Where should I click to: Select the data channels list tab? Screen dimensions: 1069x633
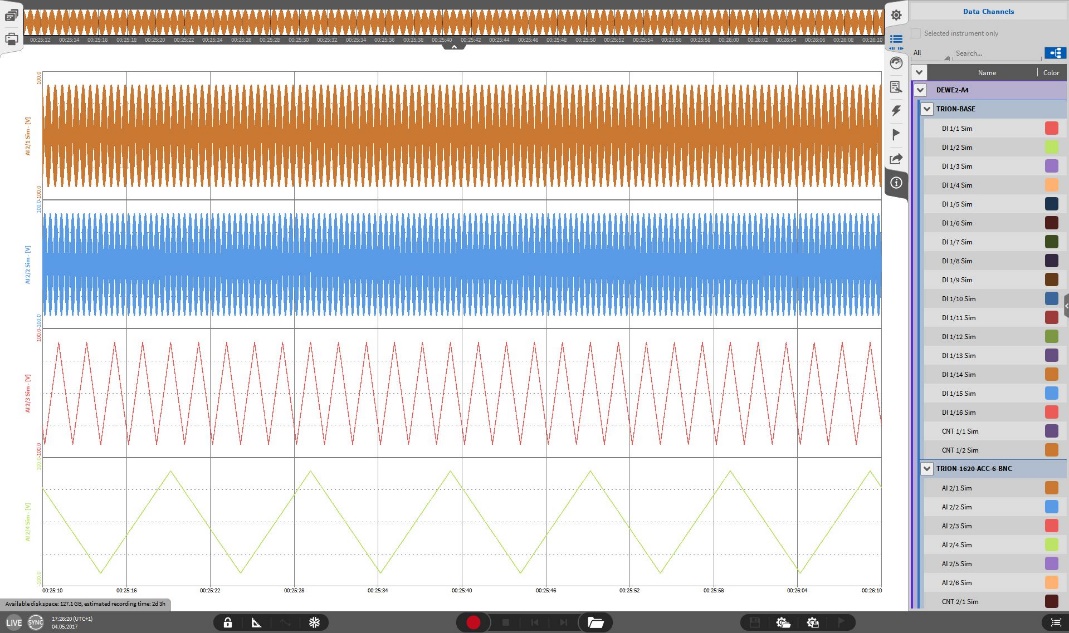896,39
